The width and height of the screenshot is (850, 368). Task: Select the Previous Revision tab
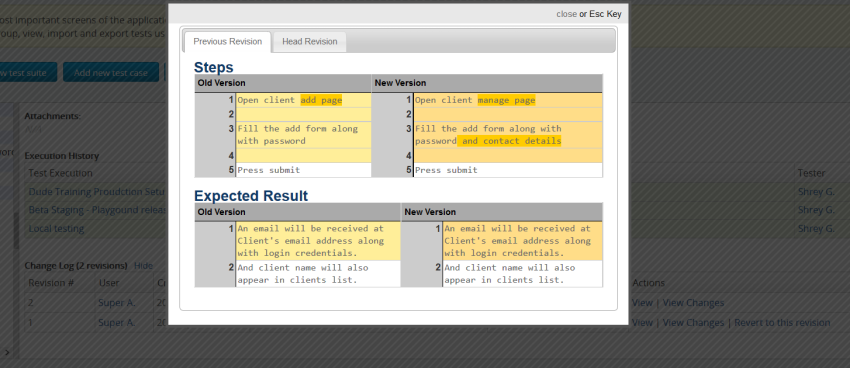coord(228,42)
